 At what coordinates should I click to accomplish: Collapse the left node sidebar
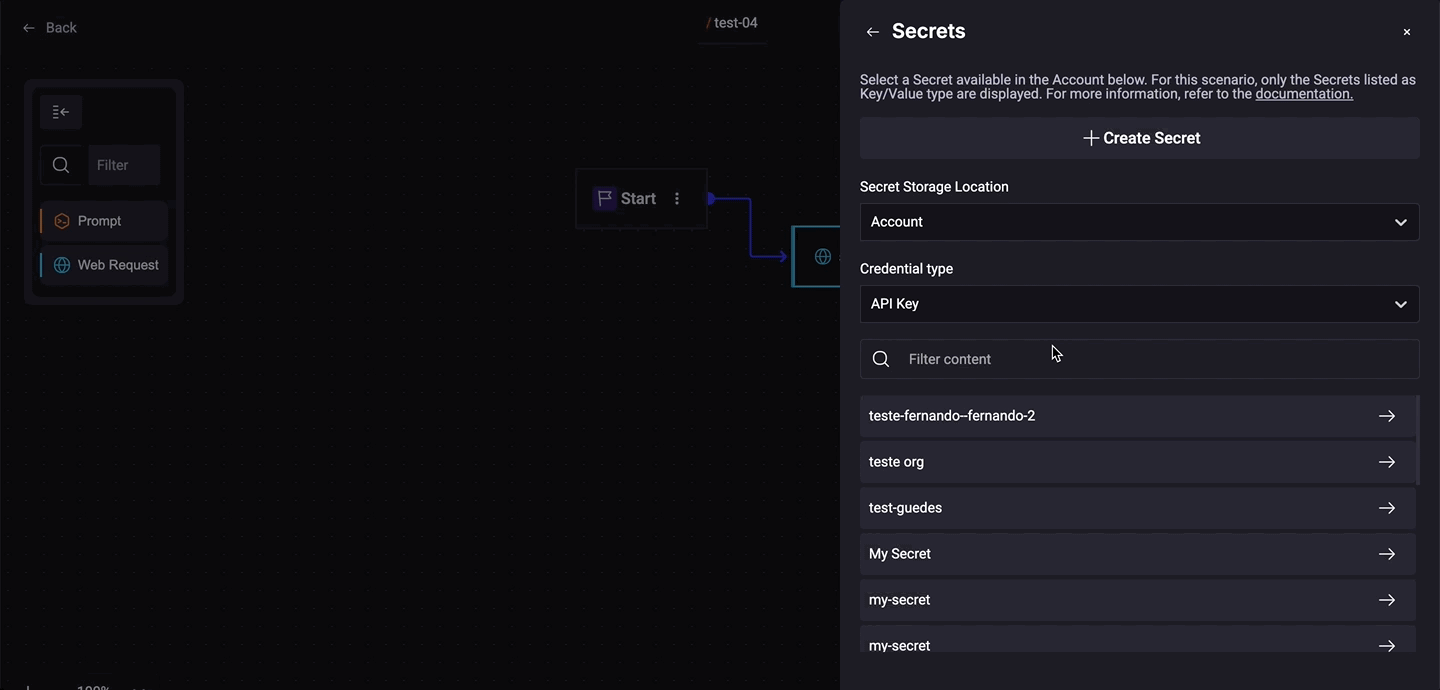[x=61, y=112]
